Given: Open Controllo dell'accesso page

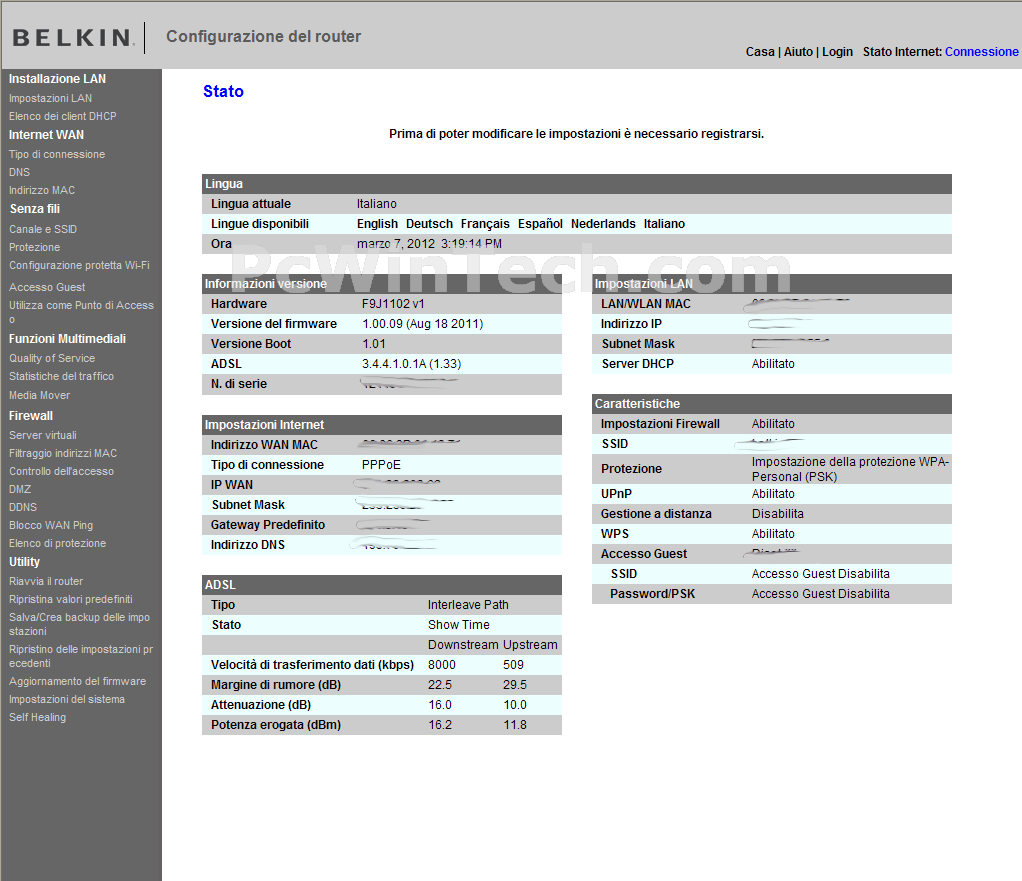Looking at the screenshot, I should 61,471.
